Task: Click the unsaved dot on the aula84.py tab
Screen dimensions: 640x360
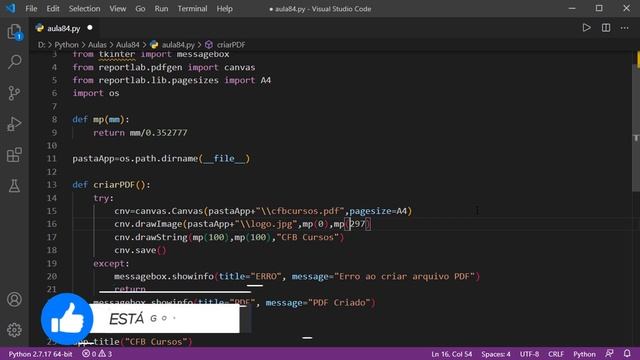Action: 90,28
